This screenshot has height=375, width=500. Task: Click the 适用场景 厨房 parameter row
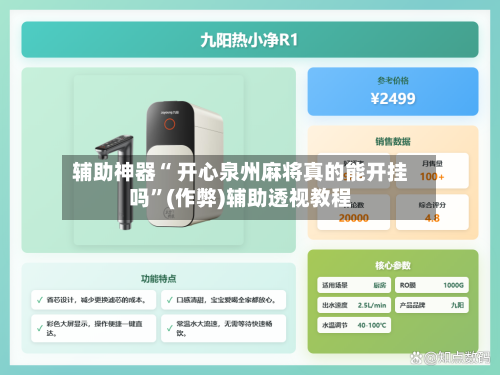click(354, 285)
